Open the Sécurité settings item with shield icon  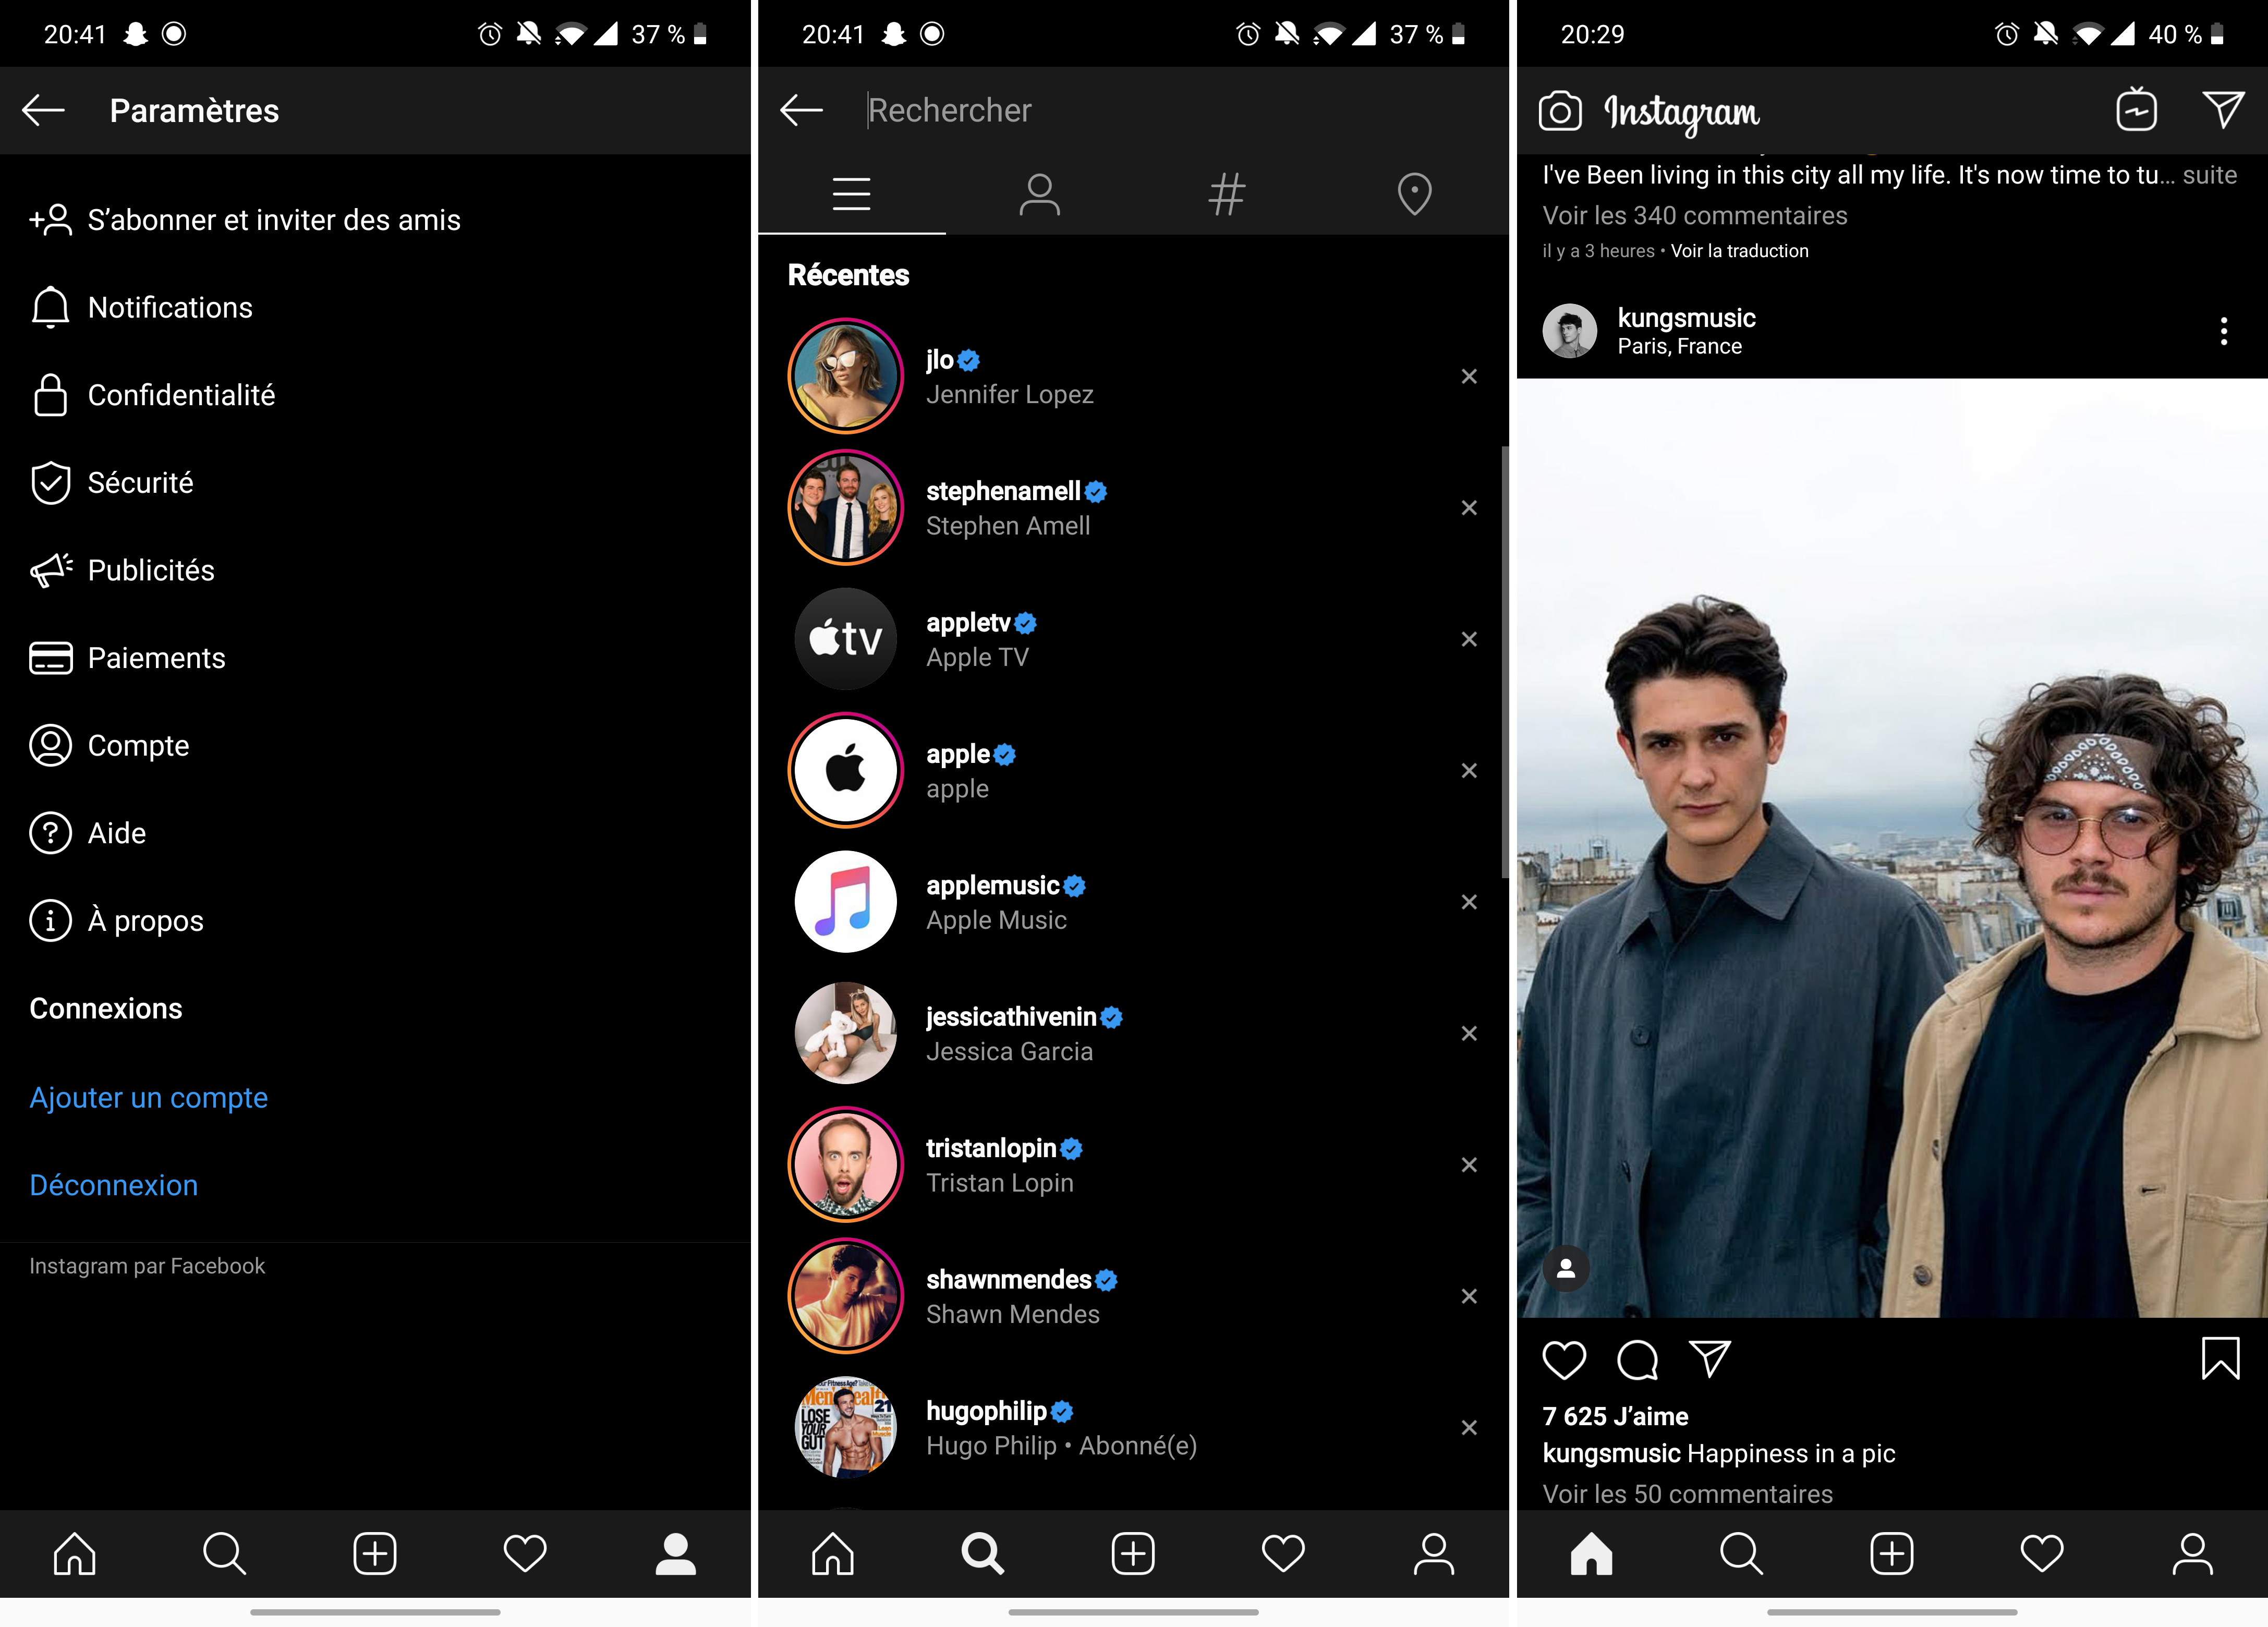coord(140,482)
